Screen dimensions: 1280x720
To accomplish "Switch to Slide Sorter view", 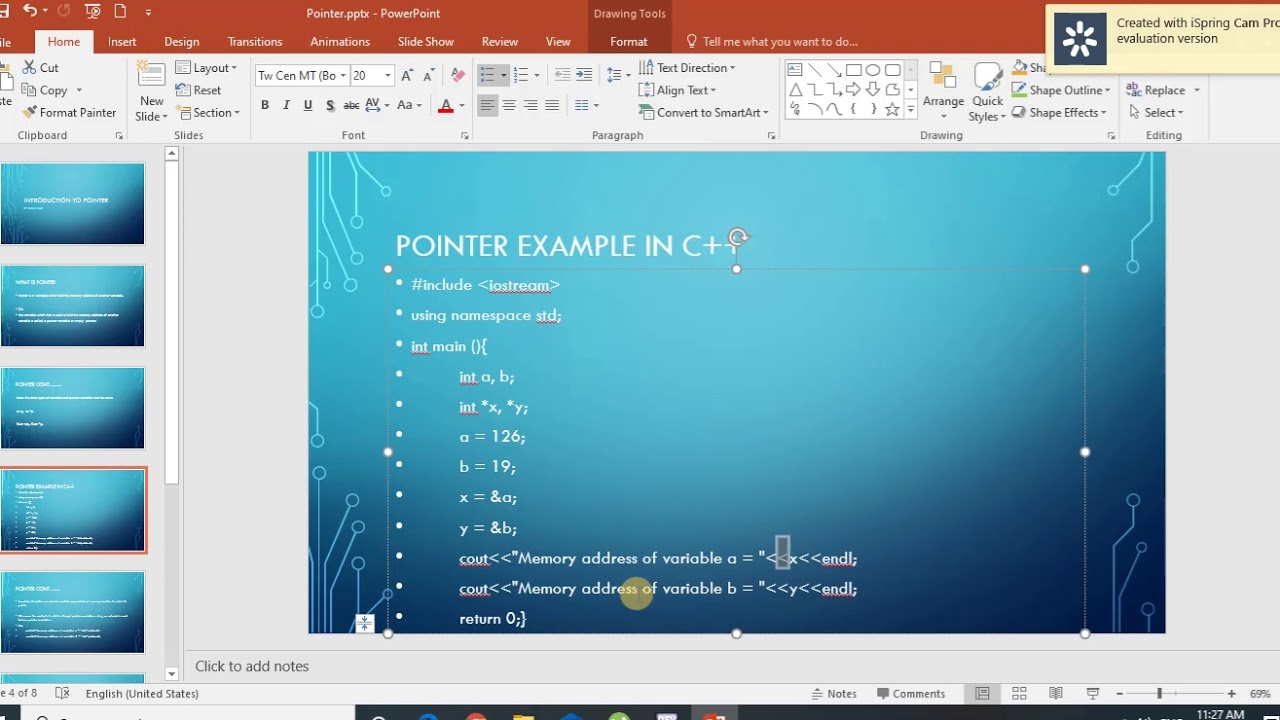I will pyautogui.click(x=1019, y=693).
